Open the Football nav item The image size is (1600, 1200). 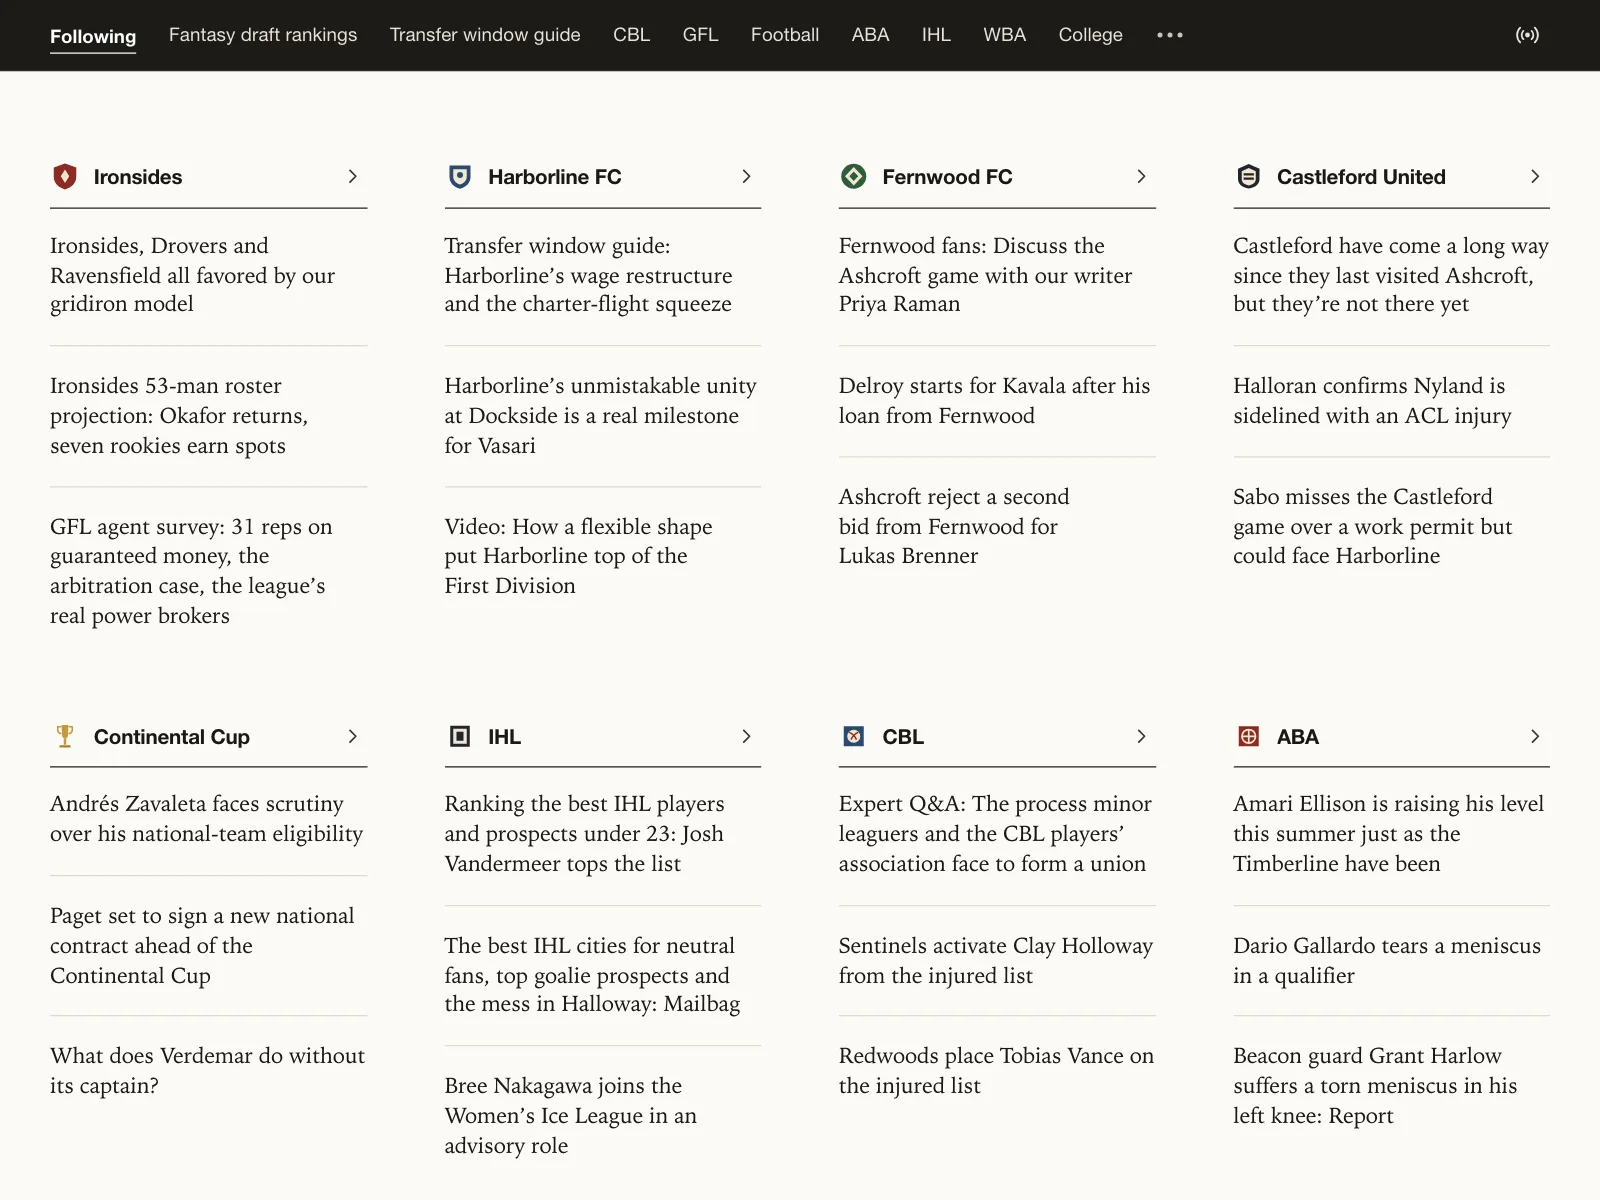[785, 35]
